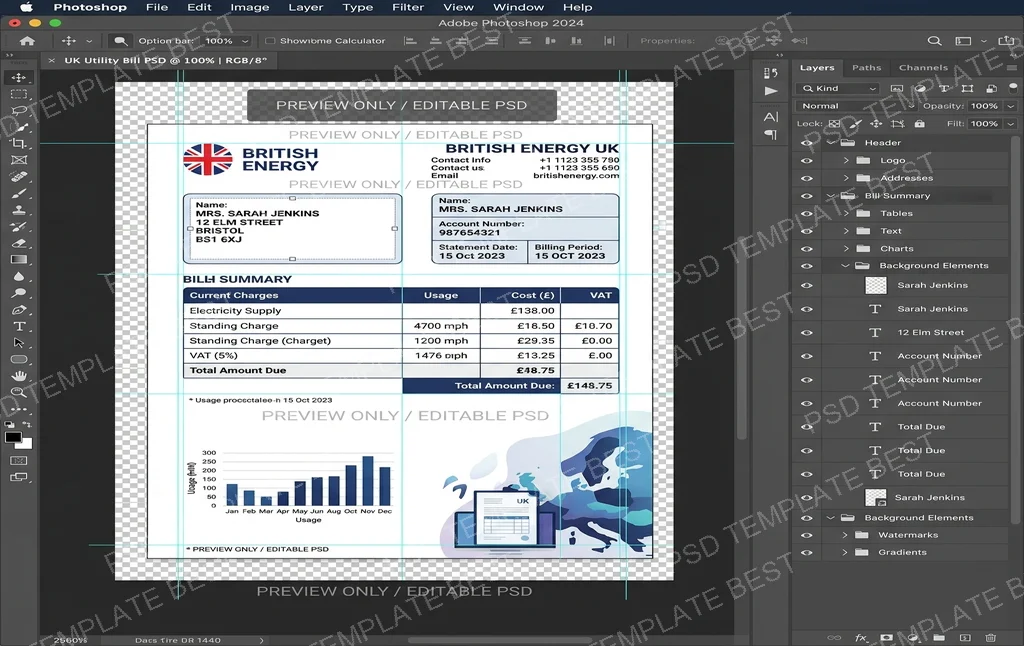Select the Crop tool

pyautogui.click(x=19, y=143)
